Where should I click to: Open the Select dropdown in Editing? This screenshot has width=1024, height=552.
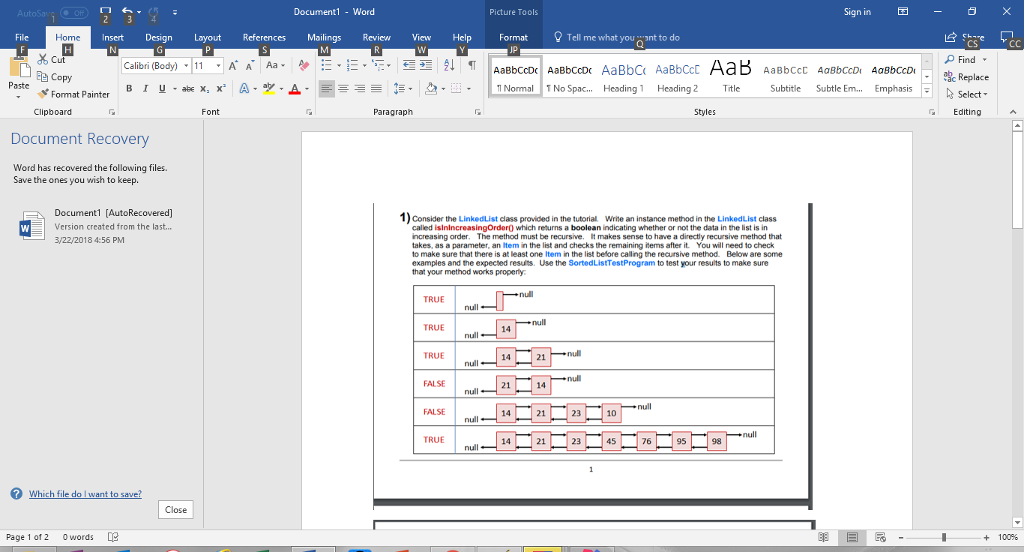tap(968, 94)
